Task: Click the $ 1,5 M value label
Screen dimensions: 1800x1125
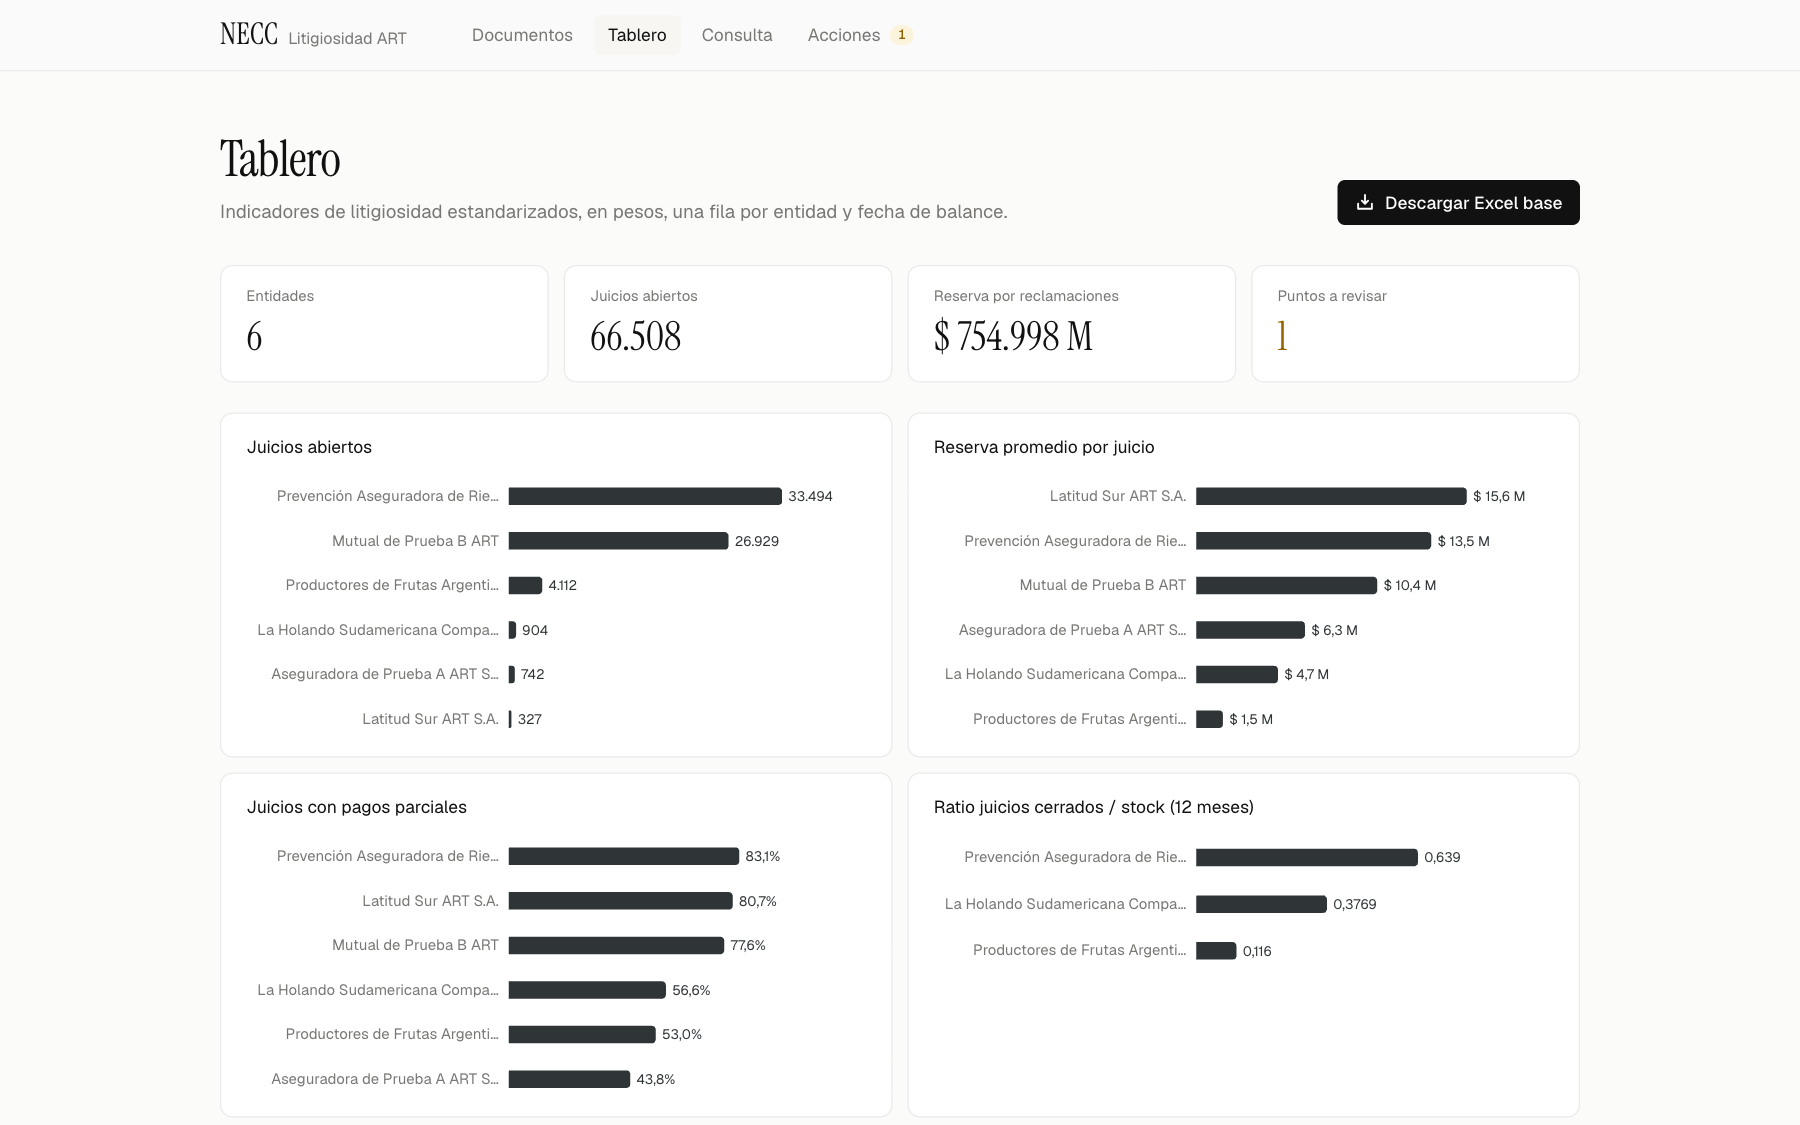Action: coord(1251,719)
